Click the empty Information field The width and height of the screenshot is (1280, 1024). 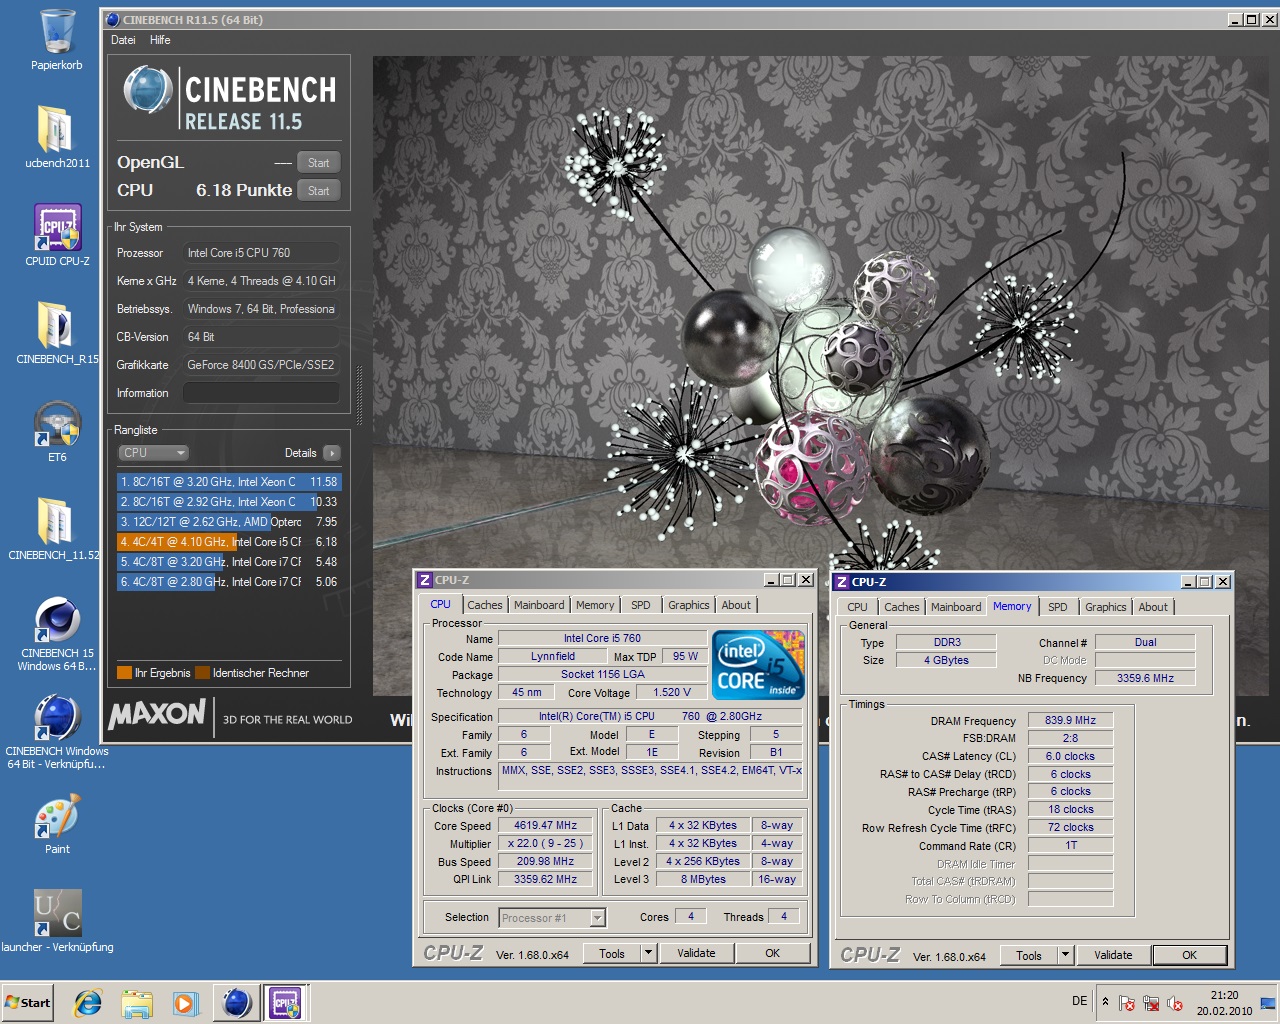pyautogui.click(x=260, y=393)
